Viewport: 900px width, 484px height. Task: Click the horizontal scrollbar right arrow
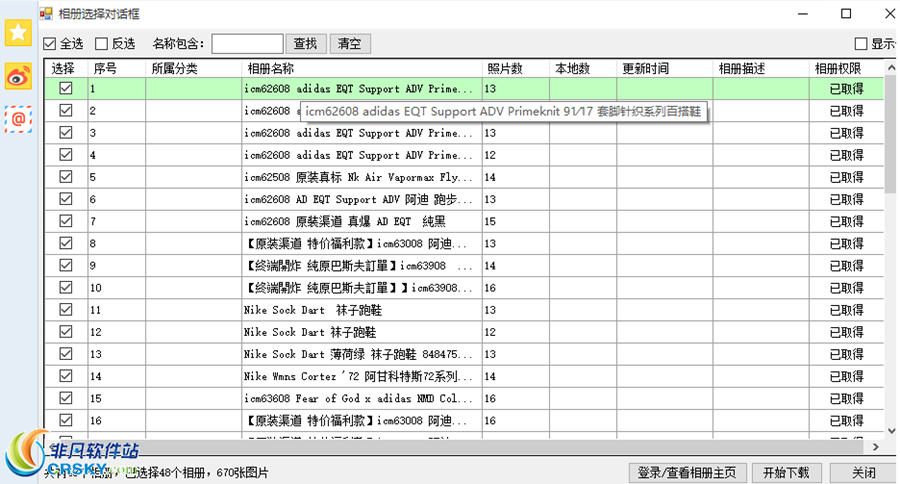tap(876, 446)
